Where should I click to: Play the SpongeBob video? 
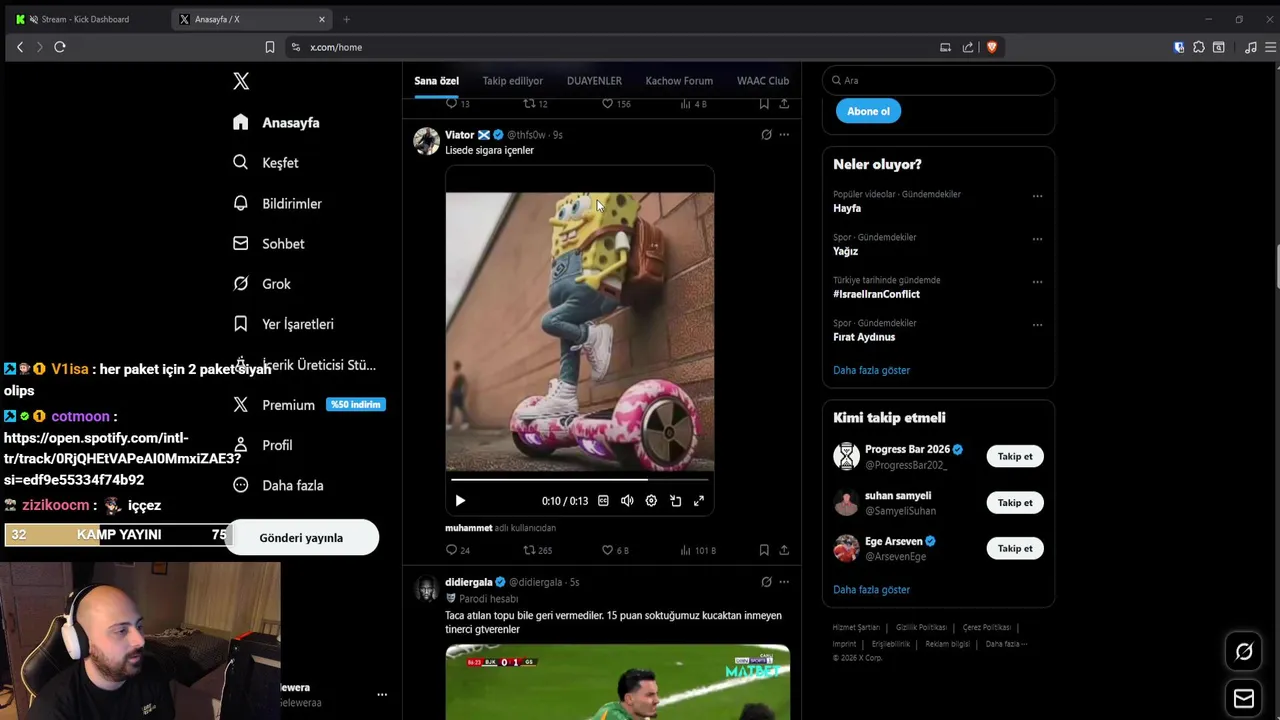(x=460, y=501)
